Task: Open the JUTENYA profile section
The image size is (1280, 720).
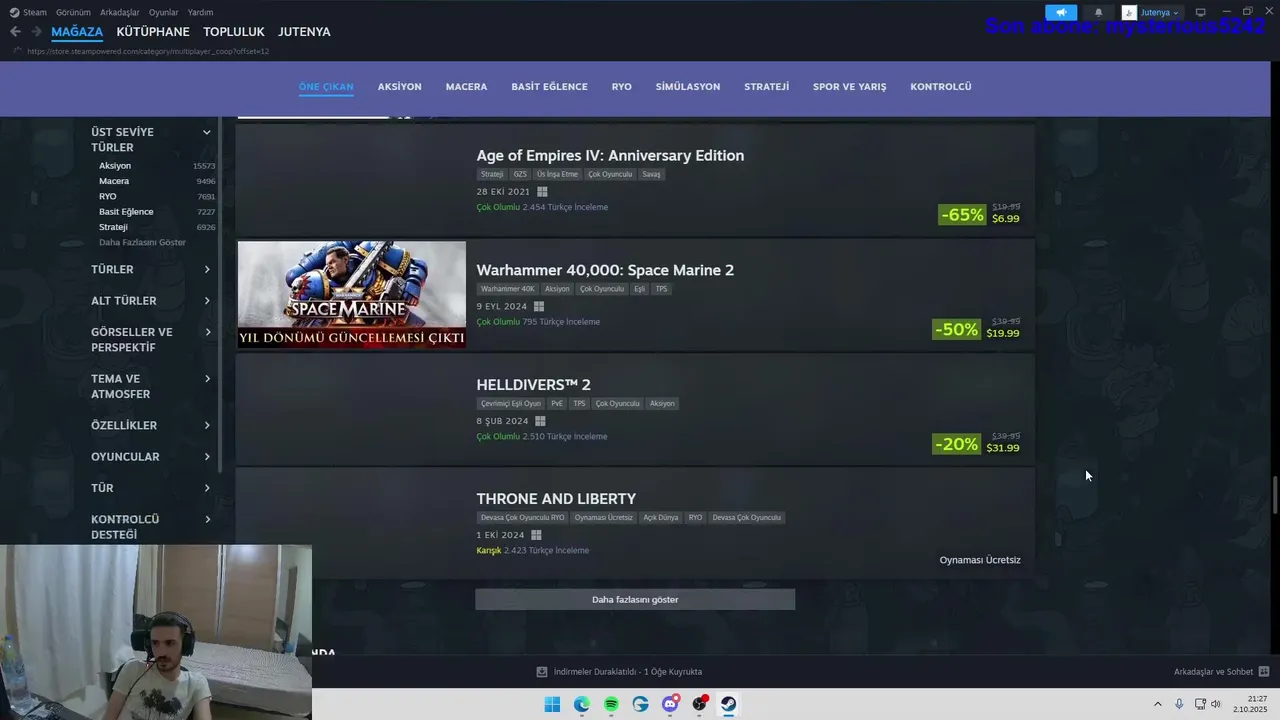Action: click(304, 32)
